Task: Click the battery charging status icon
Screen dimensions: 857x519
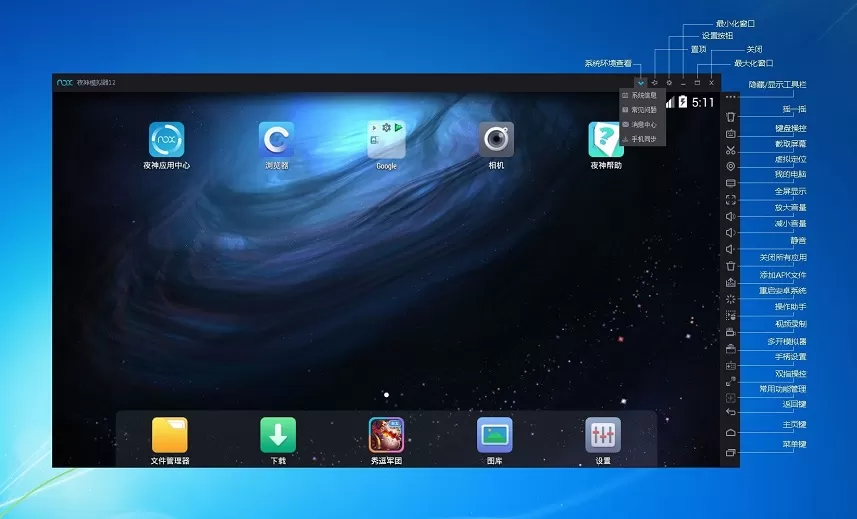Action: click(x=683, y=102)
